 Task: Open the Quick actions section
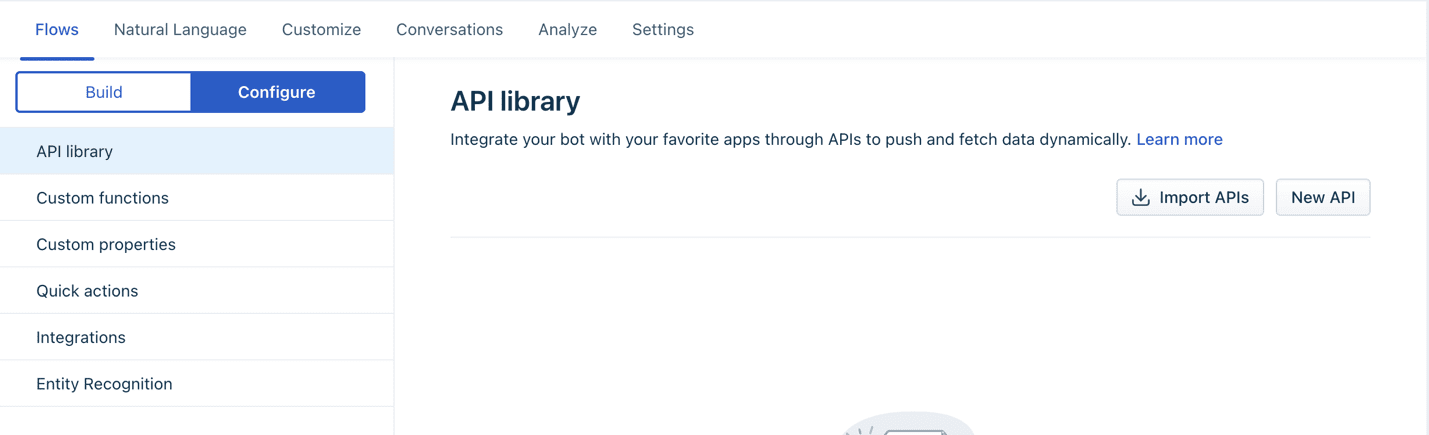pos(87,291)
